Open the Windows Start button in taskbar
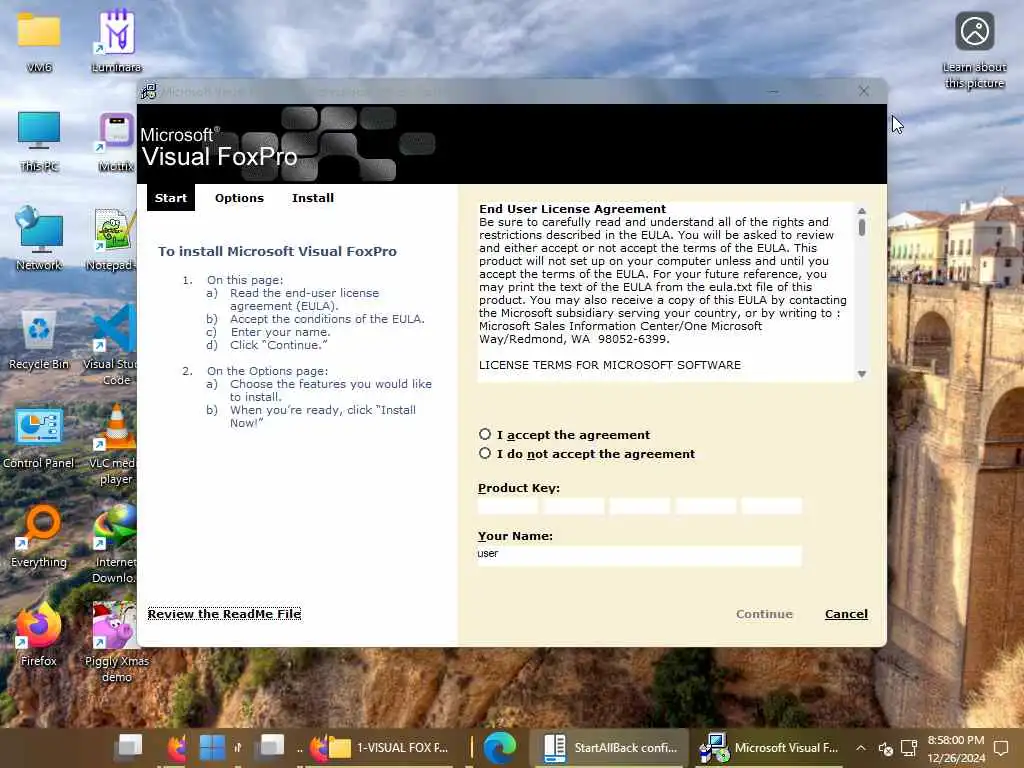This screenshot has width=1024, height=768. (212, 748)
